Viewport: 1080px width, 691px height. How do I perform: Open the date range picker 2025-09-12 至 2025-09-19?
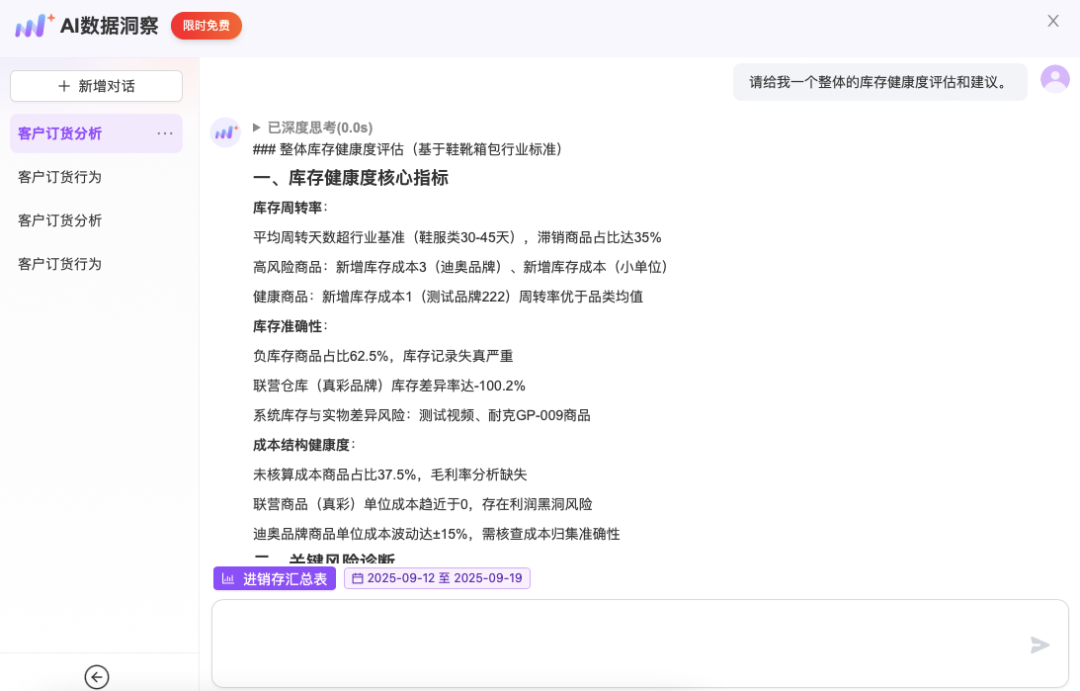(436, 578)
